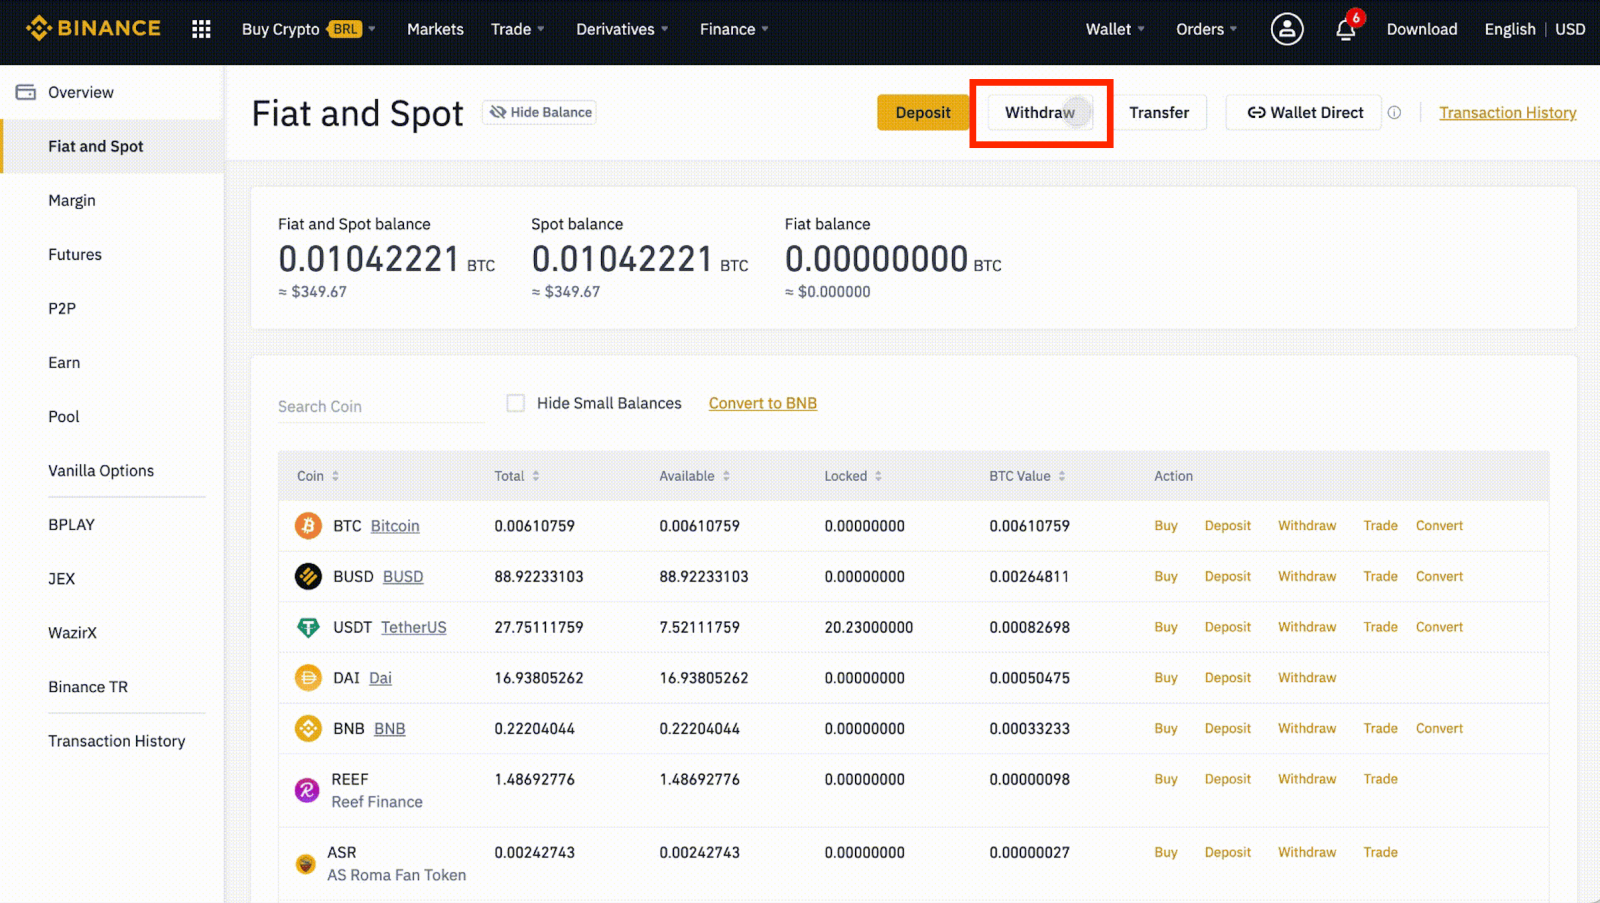Open Transaction History link at top right
1600x903 pixels.
click(1506, 112)
